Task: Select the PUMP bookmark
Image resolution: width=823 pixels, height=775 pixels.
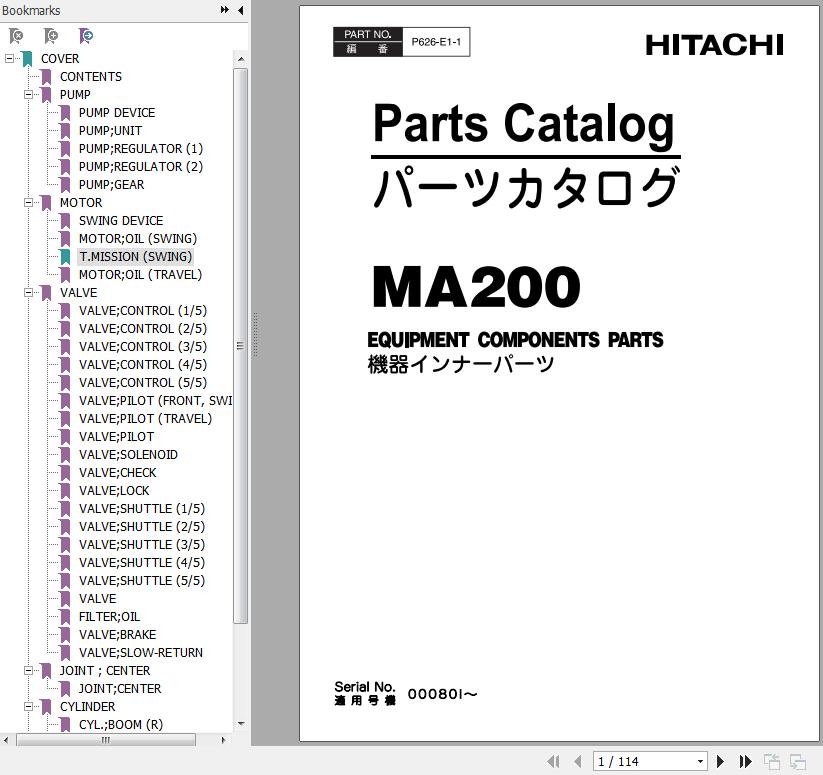Action: click(75, 94)
